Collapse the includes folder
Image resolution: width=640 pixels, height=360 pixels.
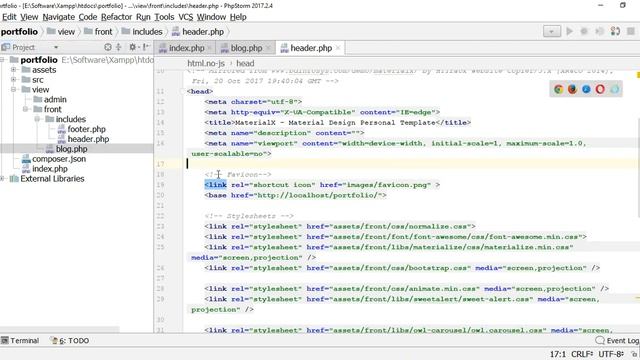(37, 119)
